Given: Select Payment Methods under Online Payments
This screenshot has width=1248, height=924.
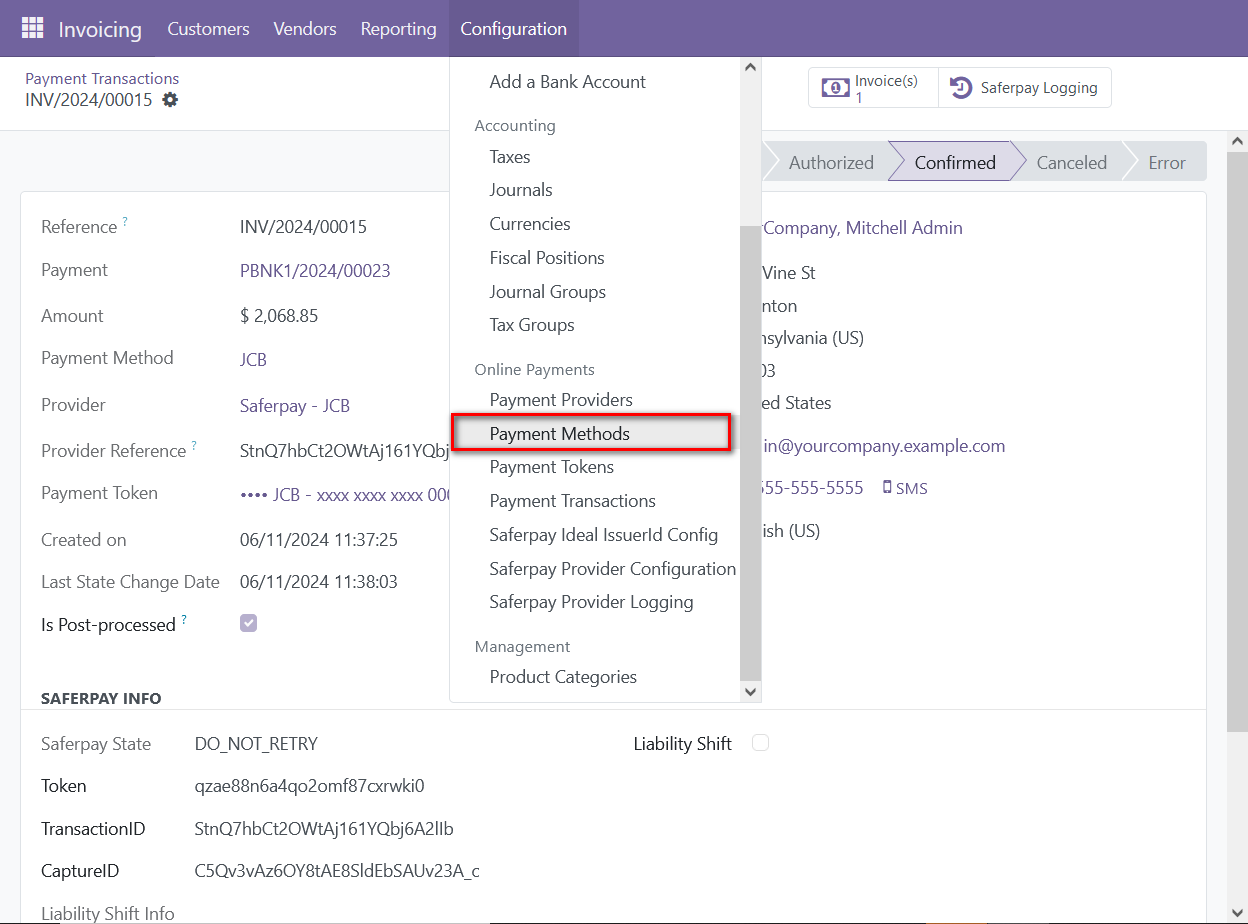Looking at the screenshot, I should (560, 432).
